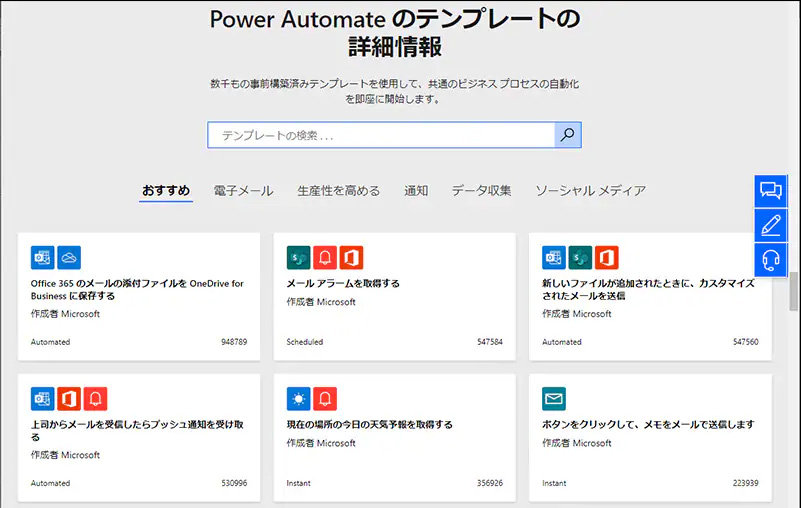Click envelope icon on メモをメールで送信 card

(554, 399)
